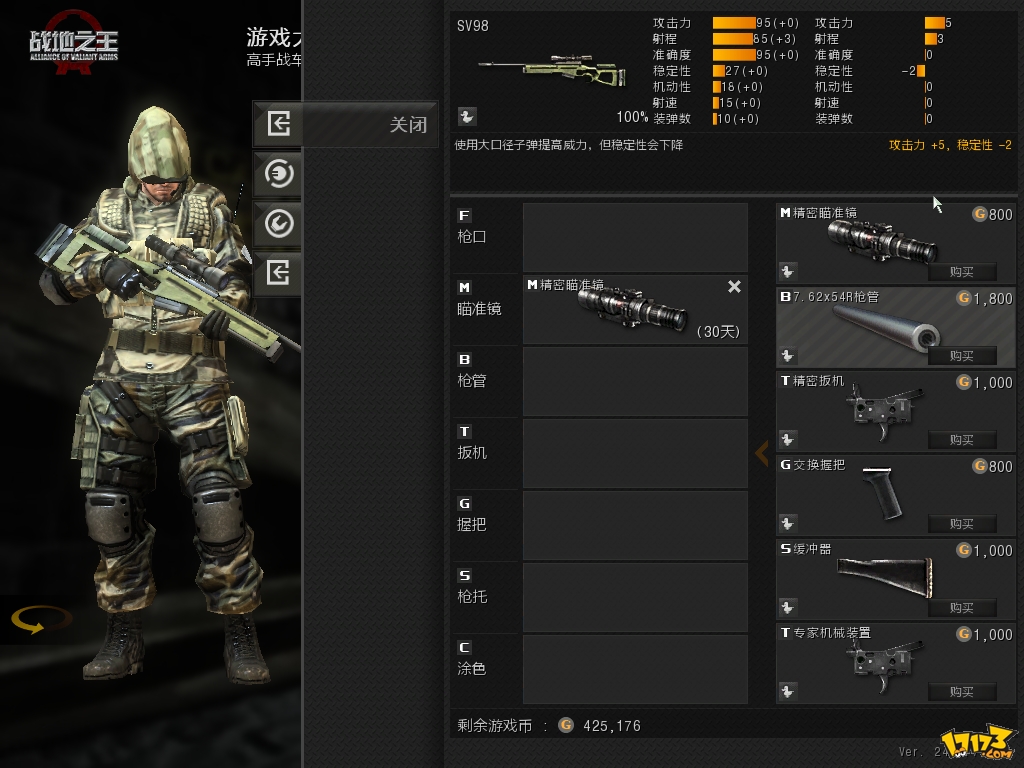This screenshot has height=768, width=1024.
Task: Select the F 枪口 slot
Action: pyautogui.click(x=600, y=237)
